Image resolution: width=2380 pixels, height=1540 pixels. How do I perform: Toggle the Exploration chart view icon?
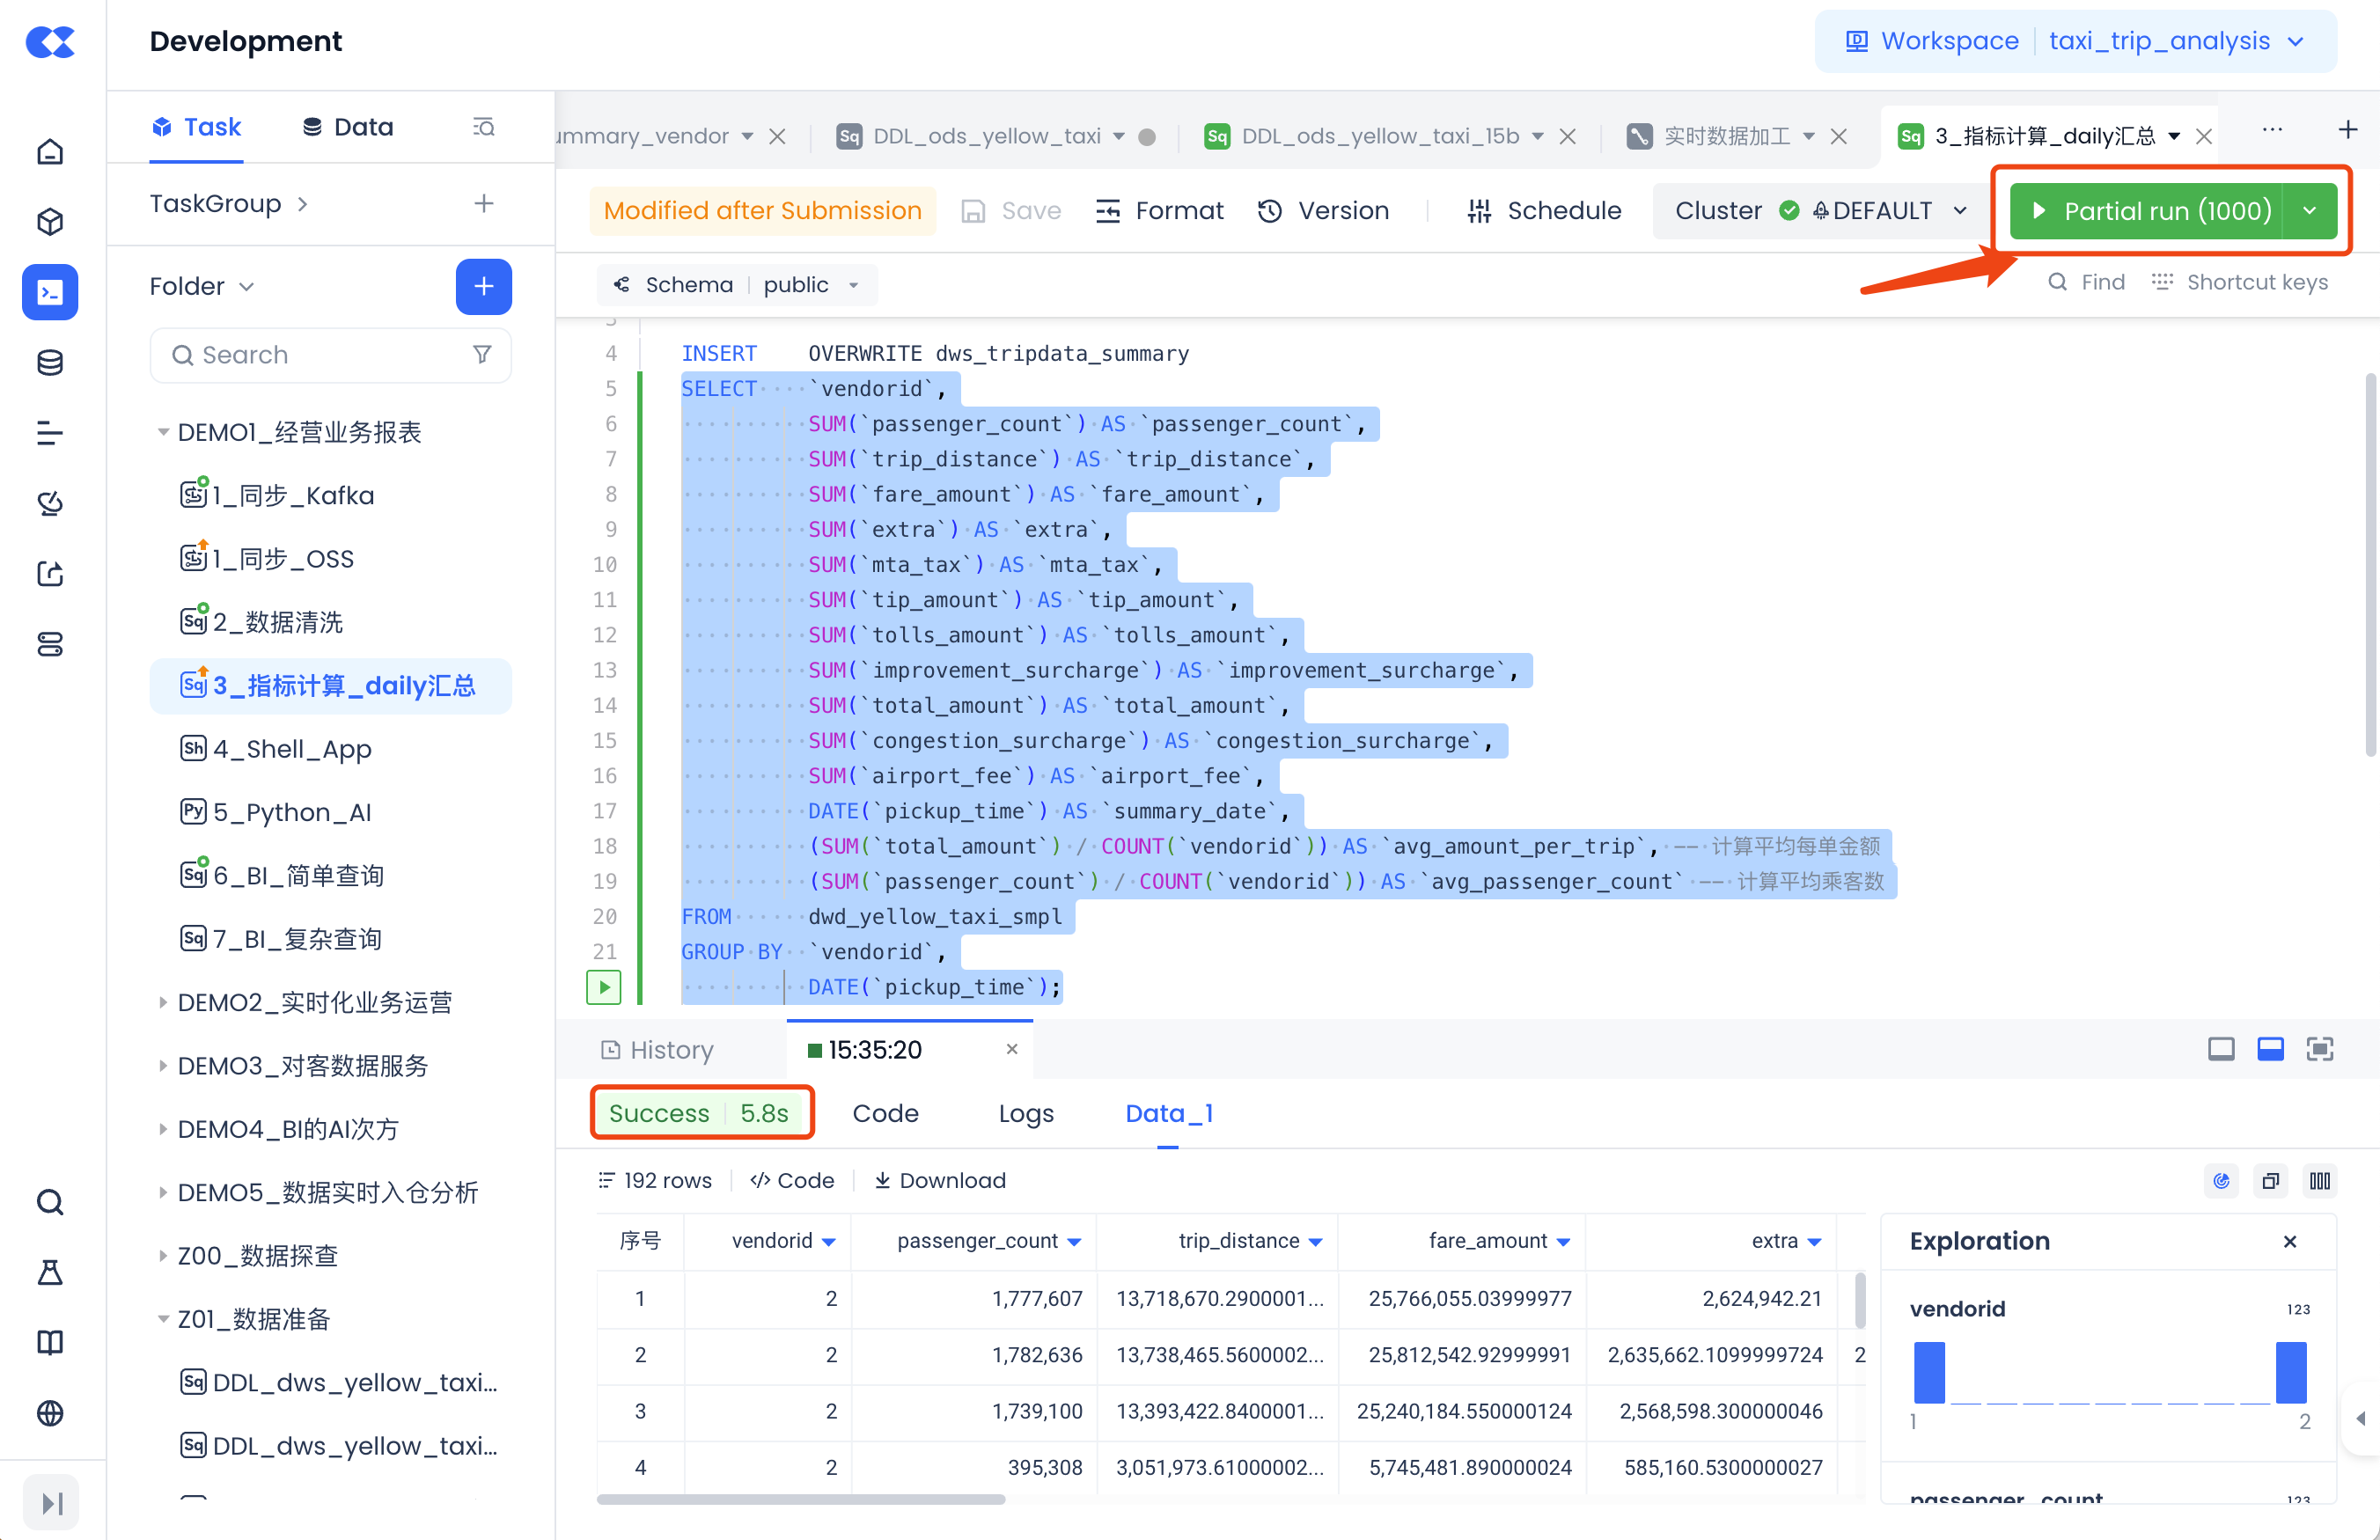(x=2221, y=1181)
